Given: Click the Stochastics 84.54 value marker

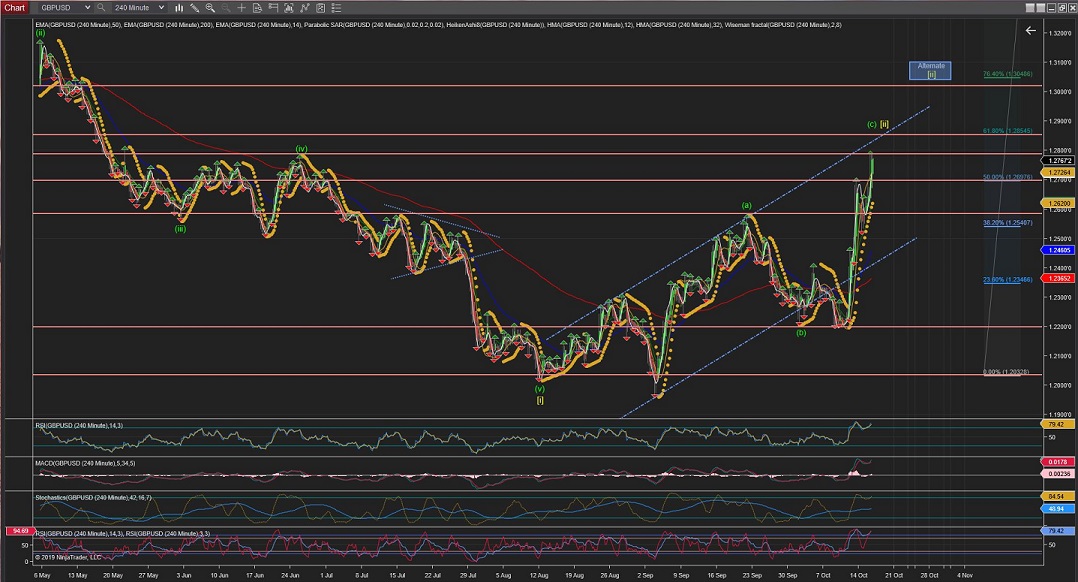Looking at the screenshot, I should tap(1058, 496).
